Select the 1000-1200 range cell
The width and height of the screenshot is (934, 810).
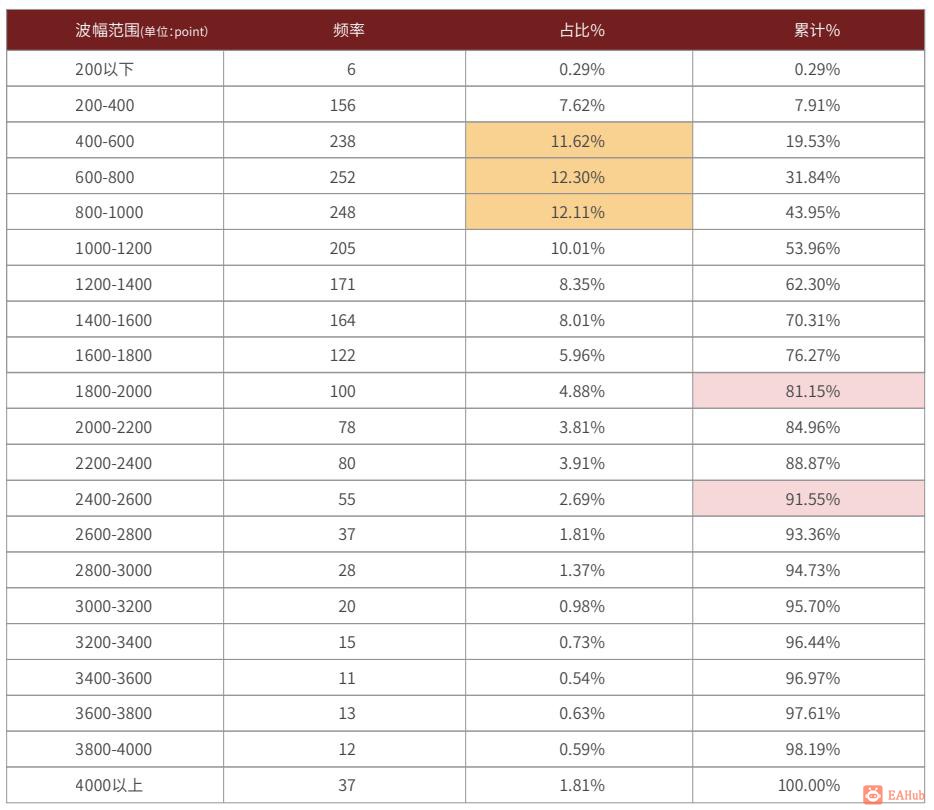[114, 248]
